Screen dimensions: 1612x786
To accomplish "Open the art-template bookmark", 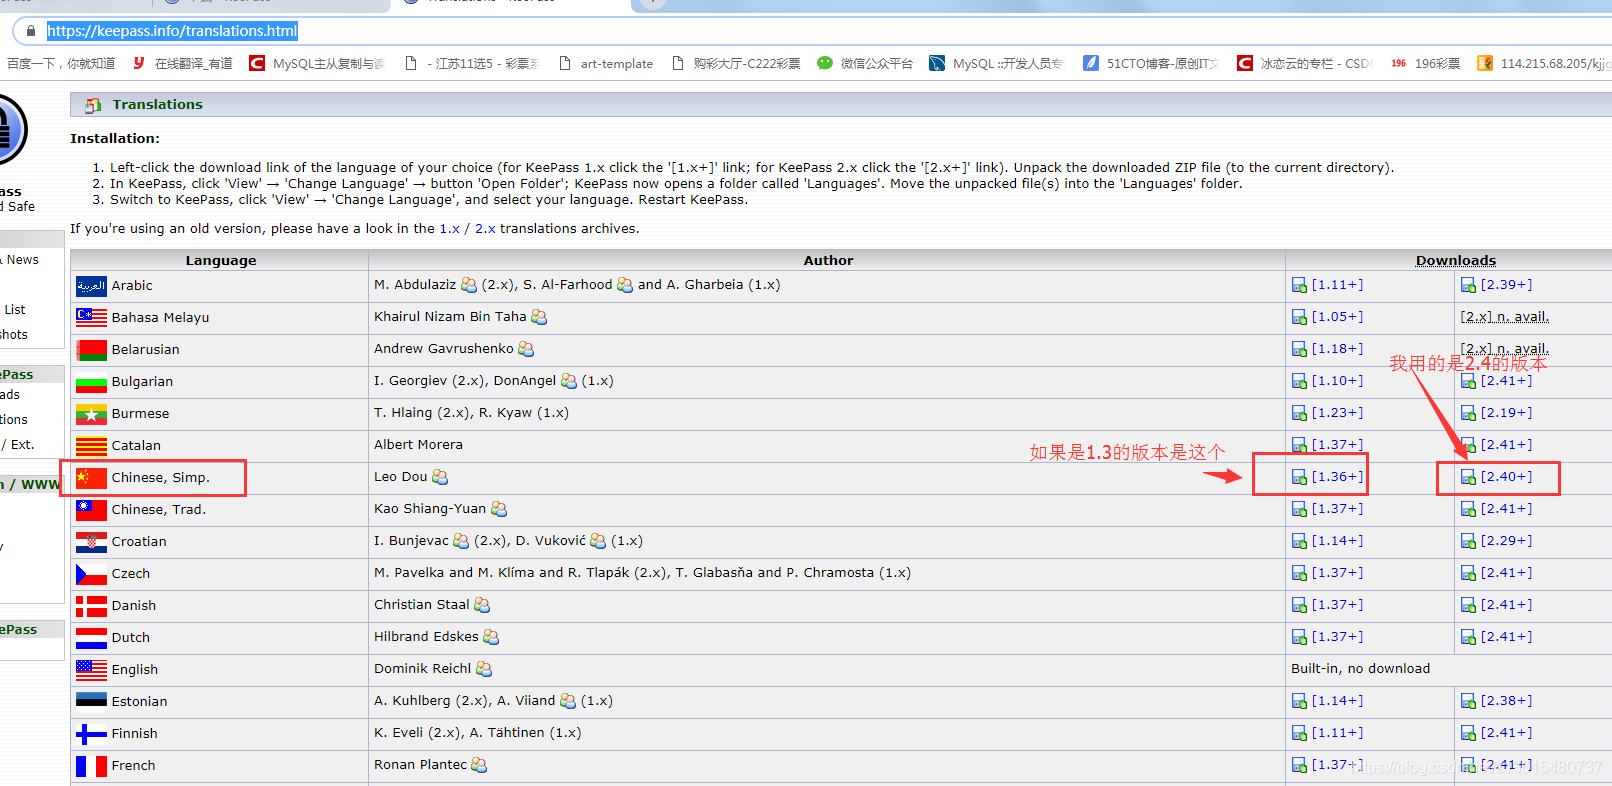I will coord(605,63).
